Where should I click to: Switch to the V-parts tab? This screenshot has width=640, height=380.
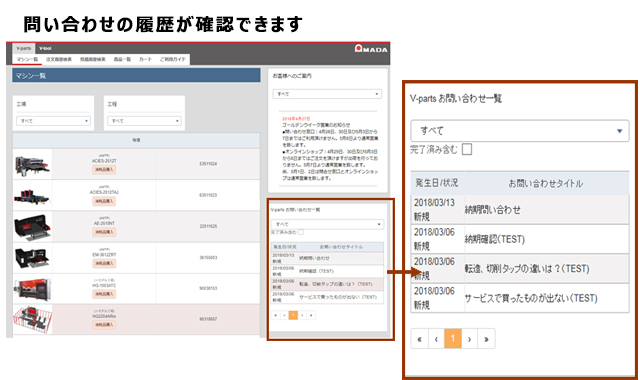click(24, 48)
